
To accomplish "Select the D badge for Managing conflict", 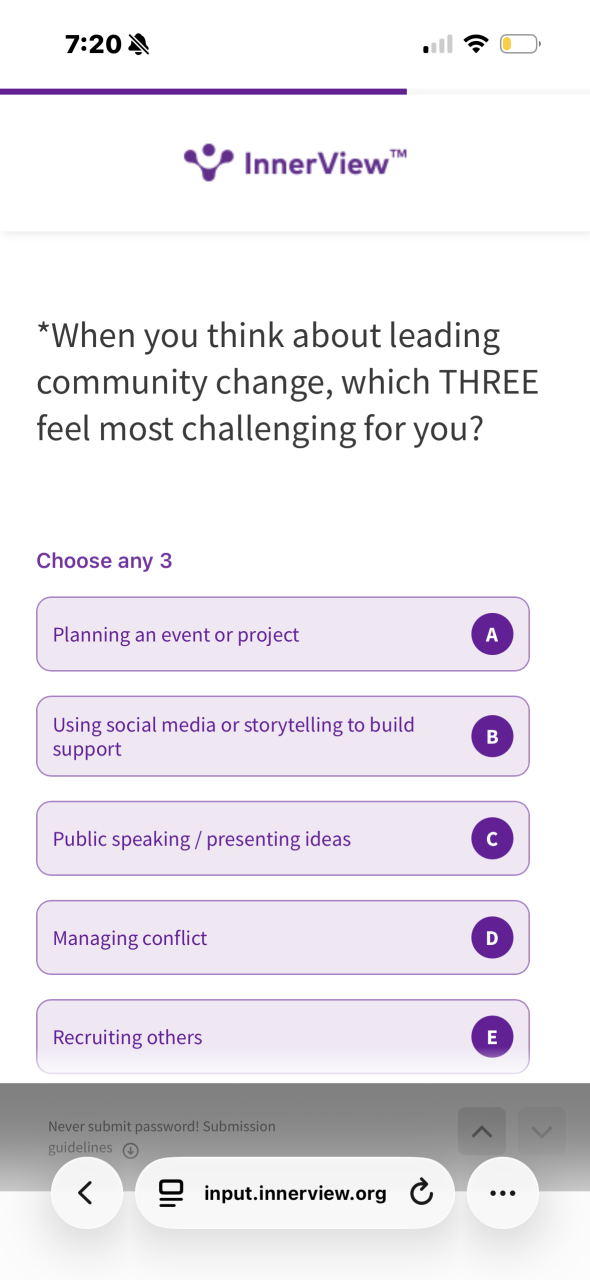I will click(492, 938).
